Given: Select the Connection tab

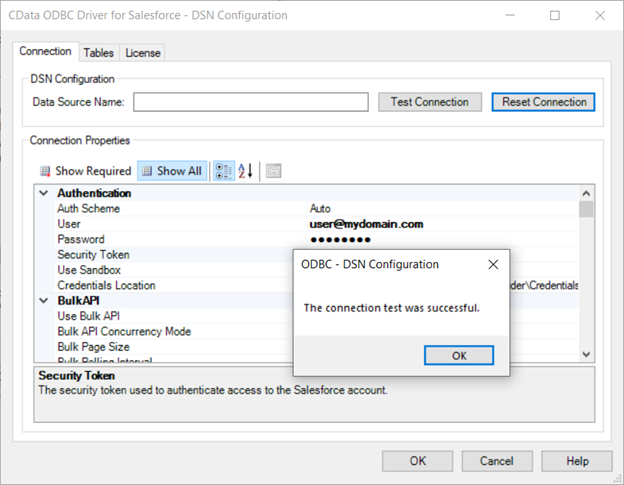Looking at the screenshot, I should (x=46, y=52).
